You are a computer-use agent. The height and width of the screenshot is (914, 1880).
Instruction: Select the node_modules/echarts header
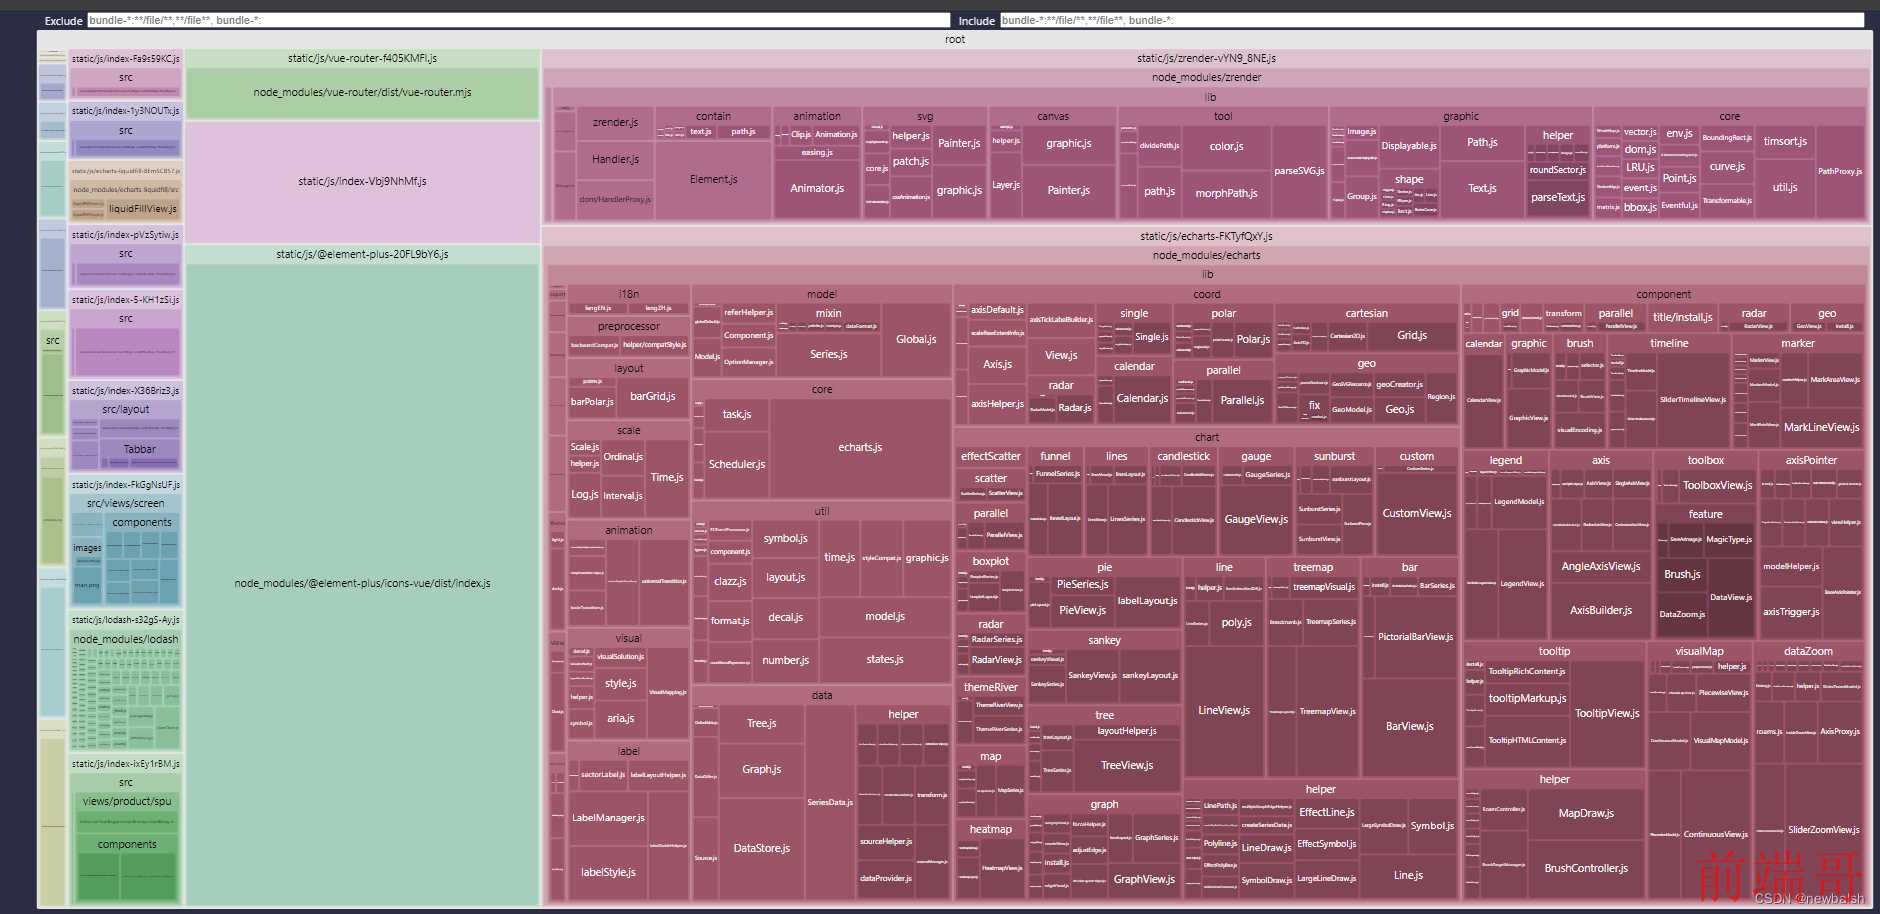(1206, 256)
